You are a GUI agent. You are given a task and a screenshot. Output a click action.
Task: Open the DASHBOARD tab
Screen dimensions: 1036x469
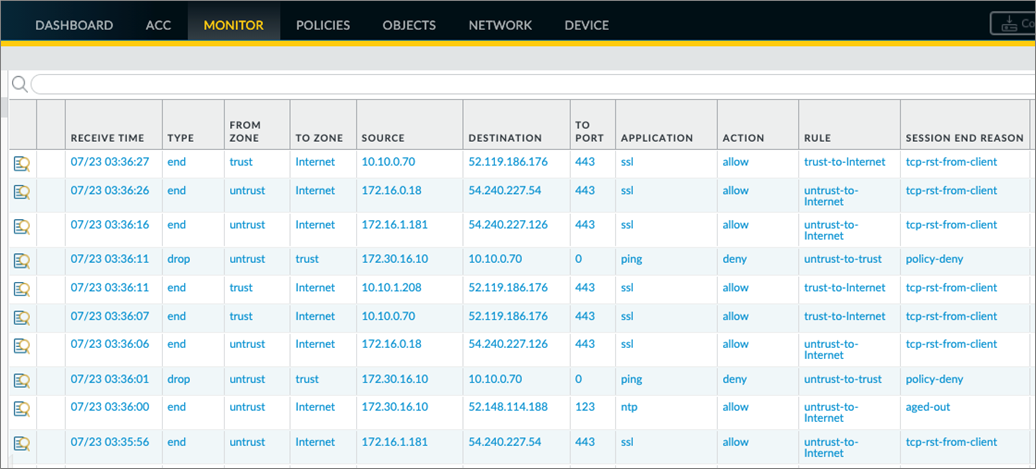tap(74, 26)
